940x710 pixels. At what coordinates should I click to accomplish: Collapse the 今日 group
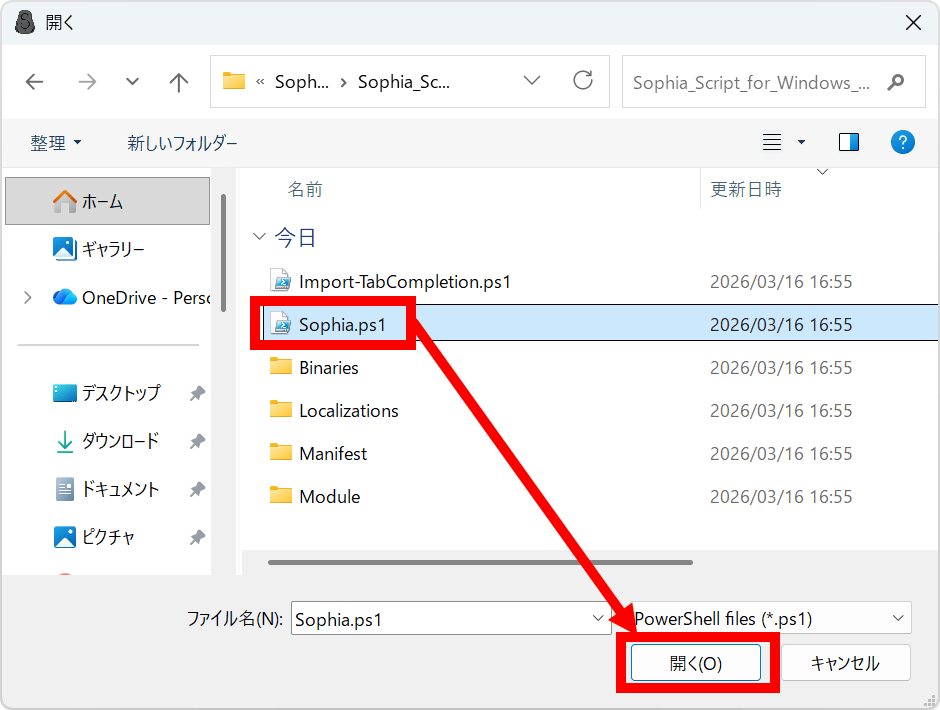260,237
